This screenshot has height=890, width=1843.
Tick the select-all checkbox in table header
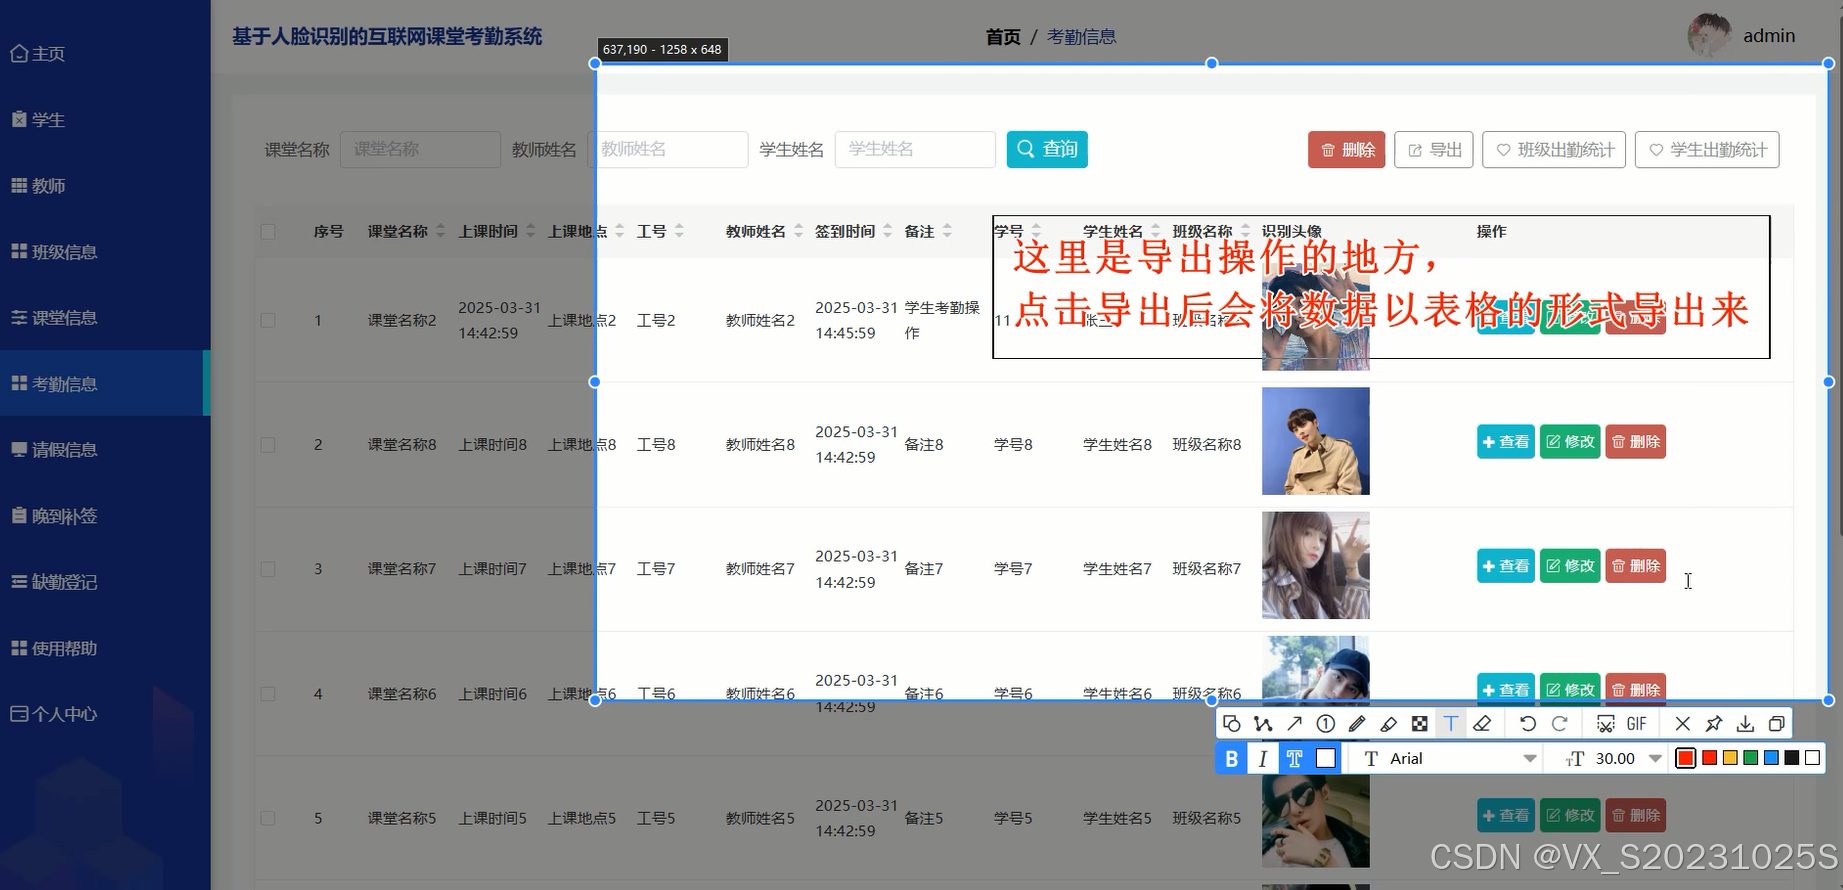click(x=268, y=232)
